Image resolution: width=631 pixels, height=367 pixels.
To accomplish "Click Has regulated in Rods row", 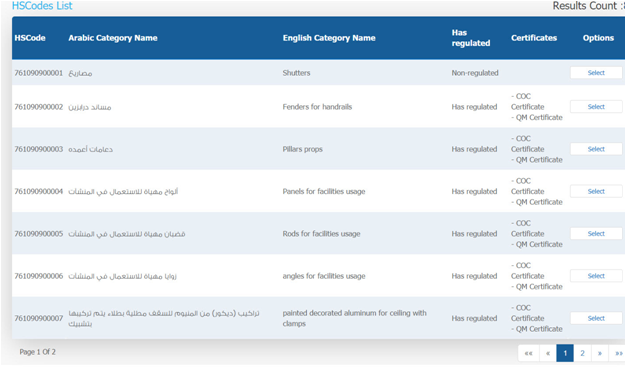I will tap(474, 233).
